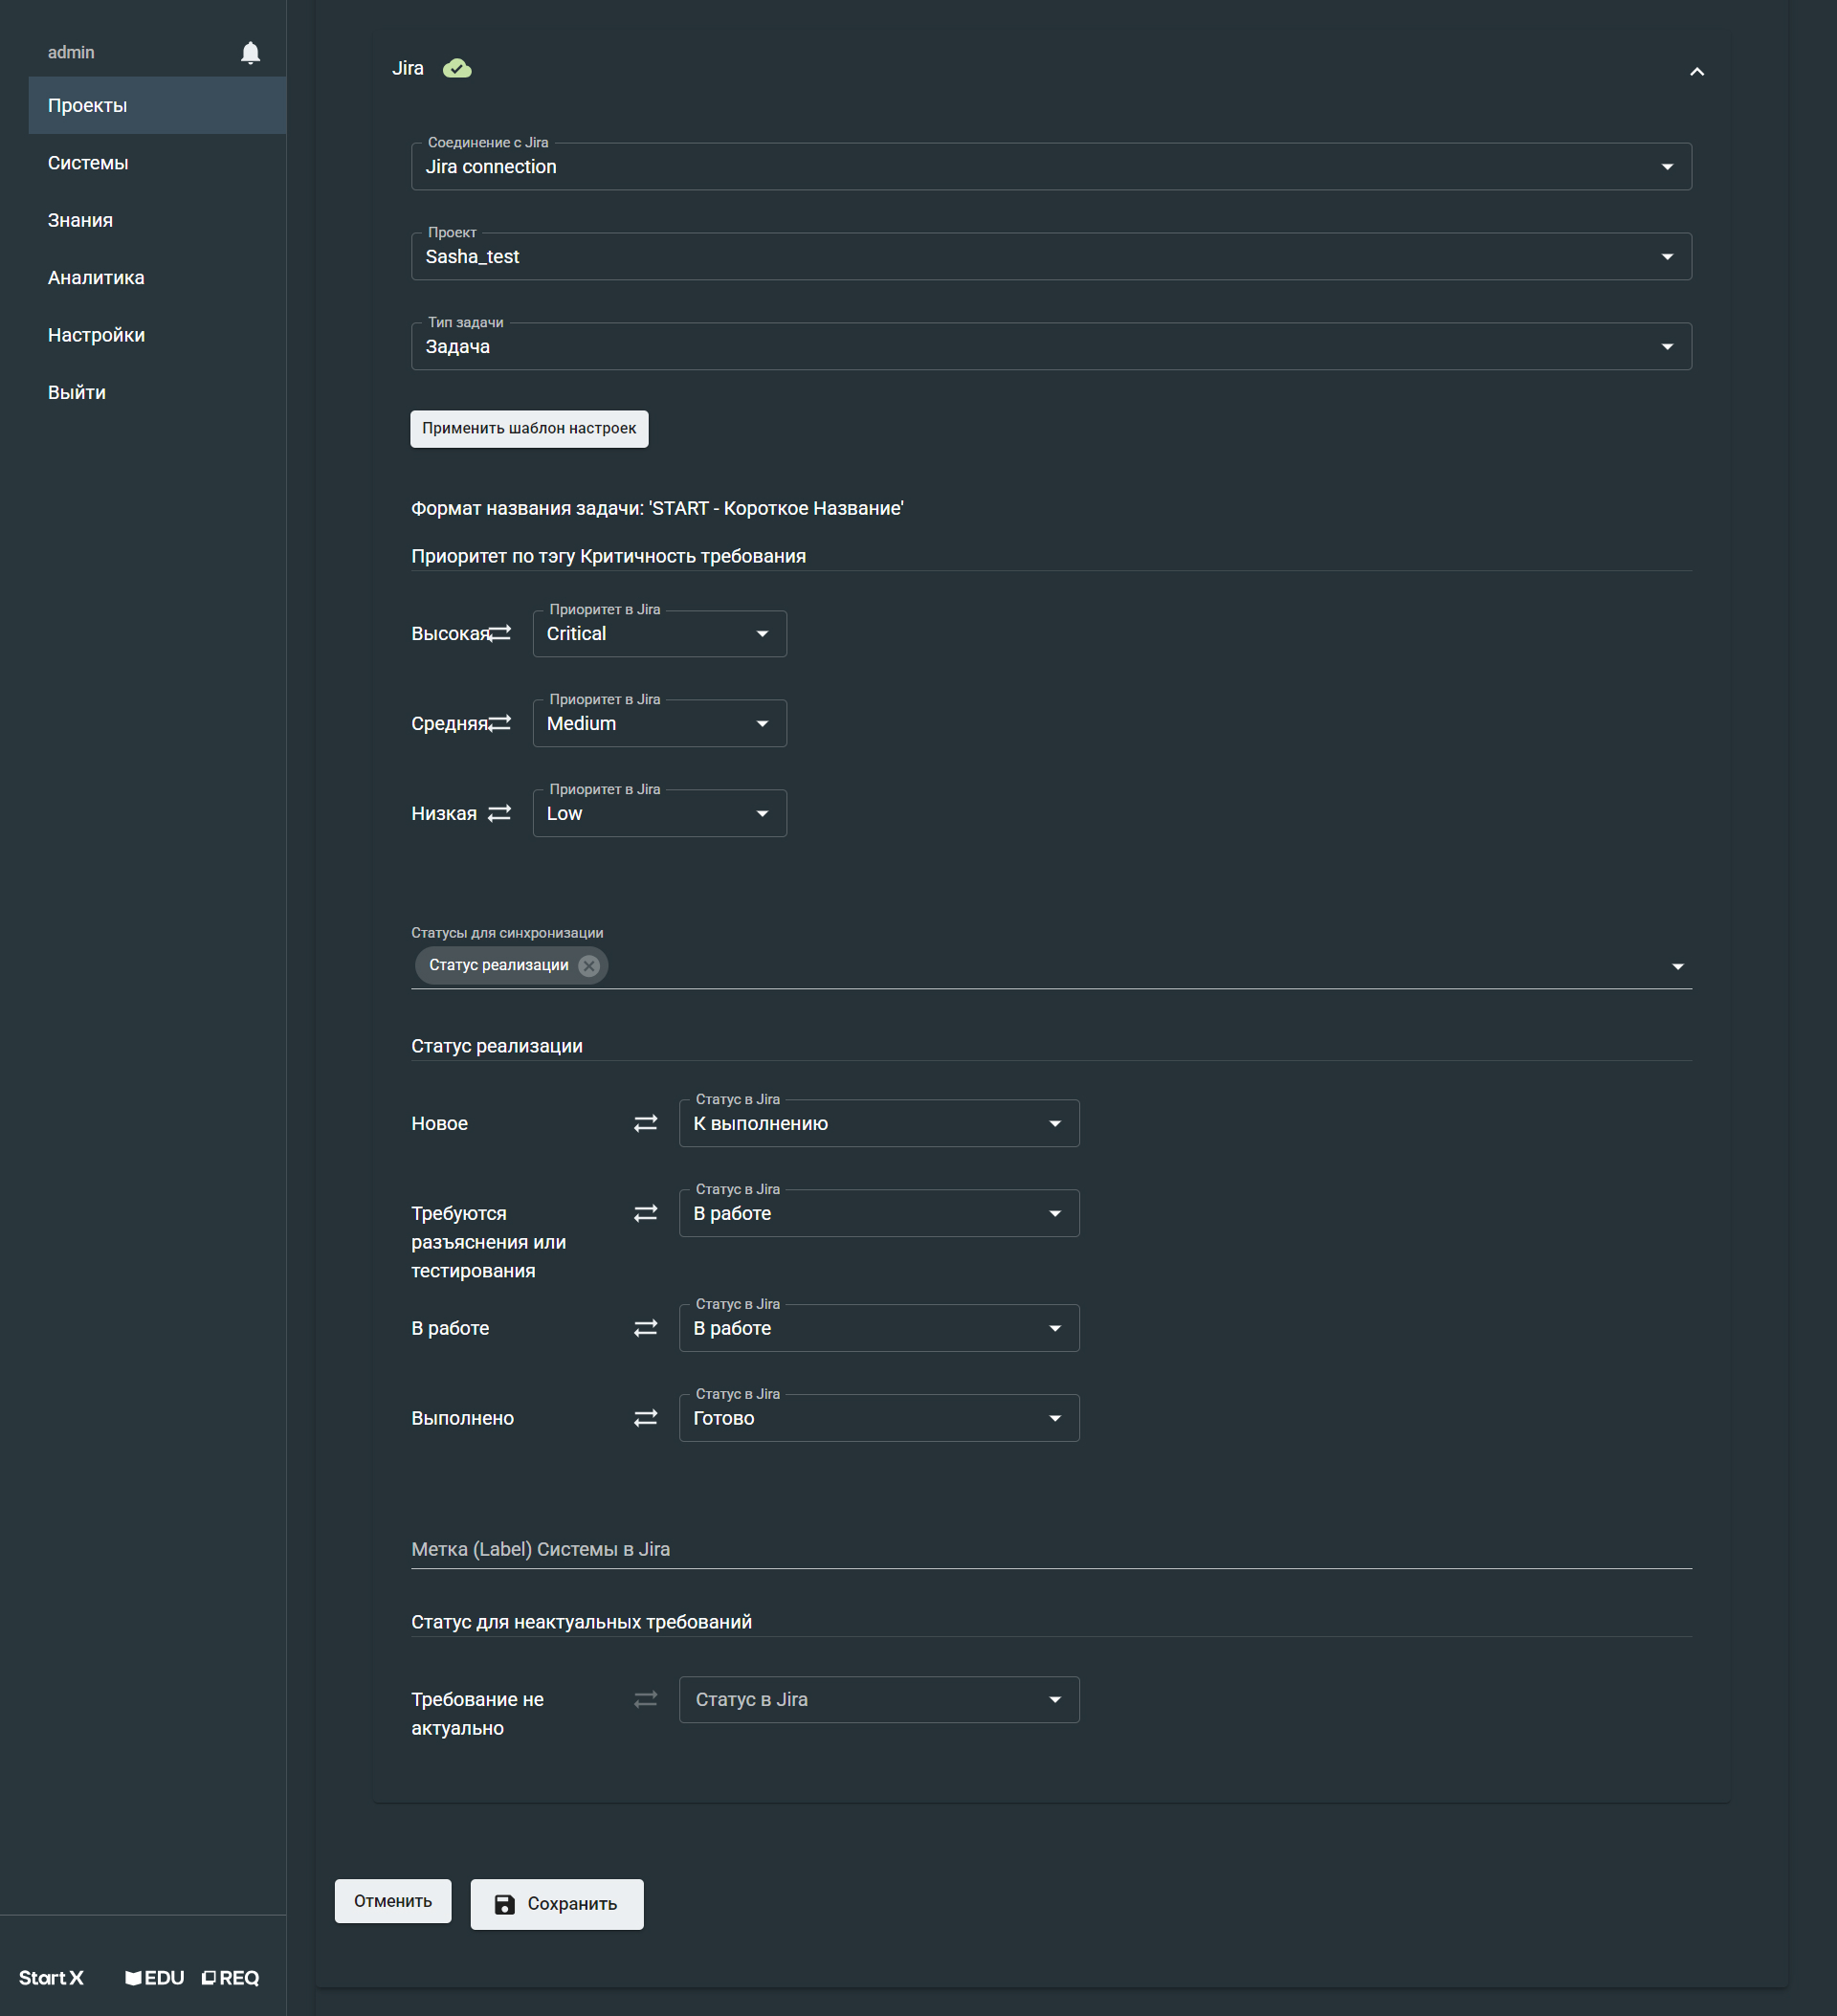Click the REQ logo in footer
This screenshot has width=1837, height=2016.
(x=230, y=1977)
